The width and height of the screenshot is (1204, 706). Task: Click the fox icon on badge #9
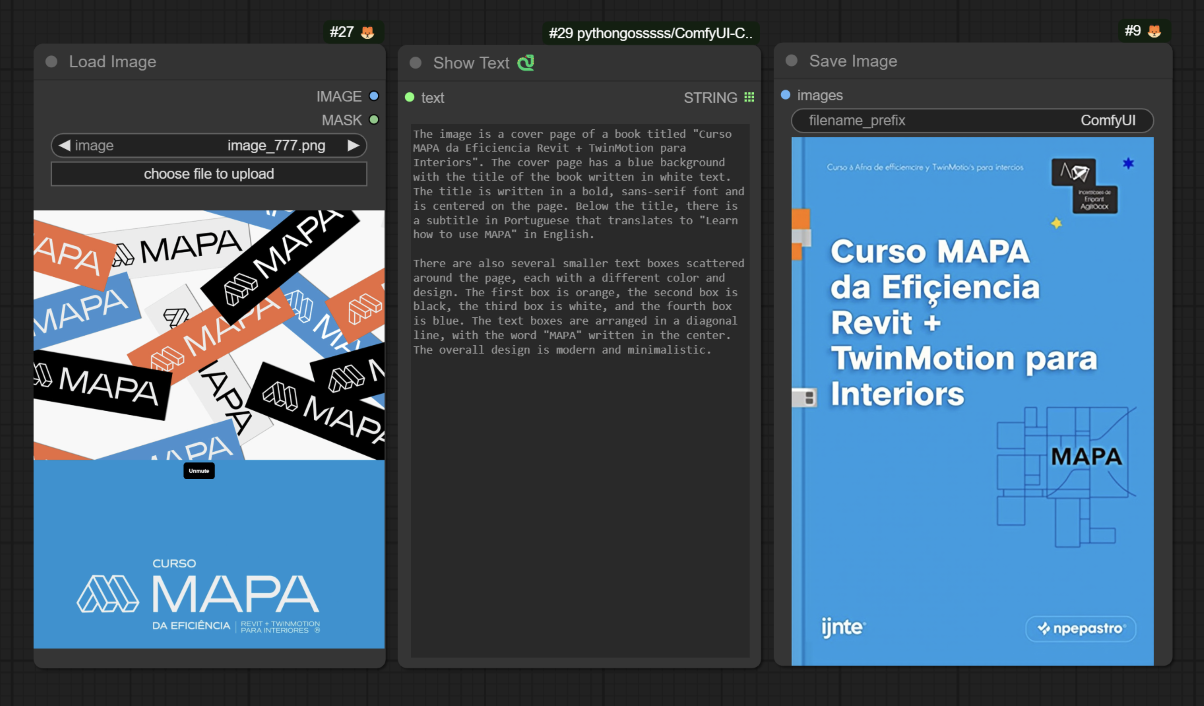(x=1154, y=31)
